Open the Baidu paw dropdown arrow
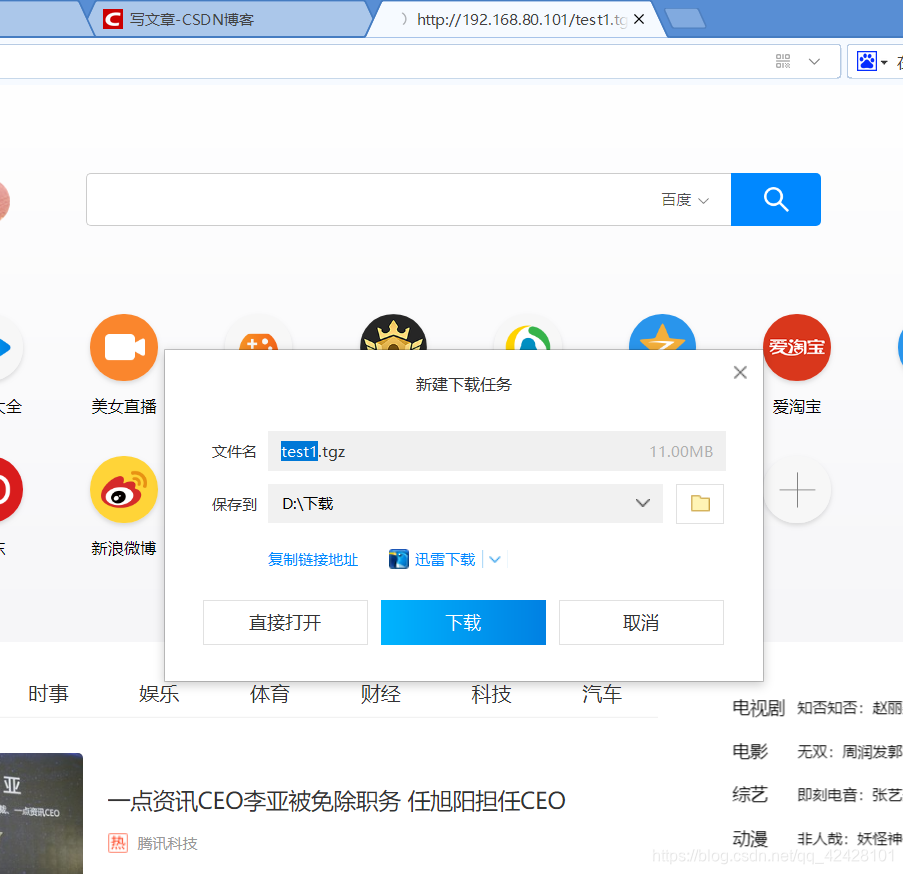Viewport: 903px width, 874px height. click(x=884, y=62)
